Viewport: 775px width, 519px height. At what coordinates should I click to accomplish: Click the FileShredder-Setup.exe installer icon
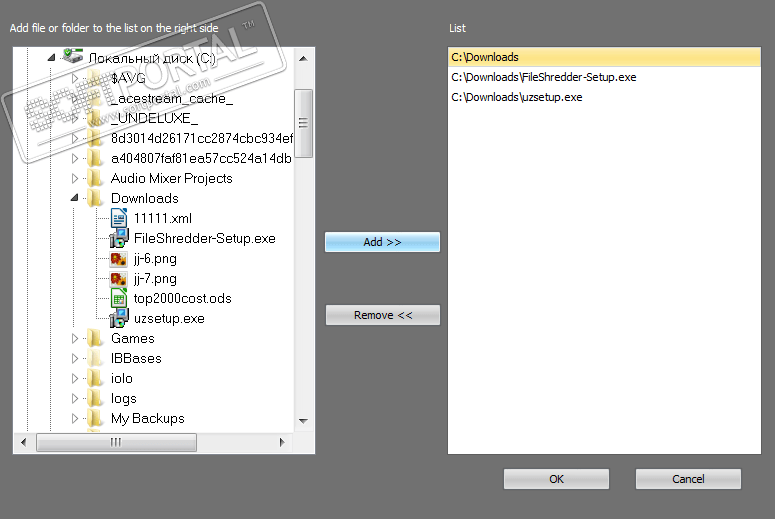119,238
